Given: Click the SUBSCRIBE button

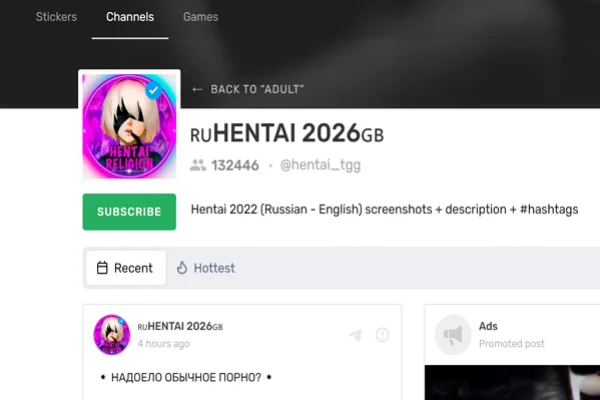Looking at the screenshot, I should coord(129,212).
